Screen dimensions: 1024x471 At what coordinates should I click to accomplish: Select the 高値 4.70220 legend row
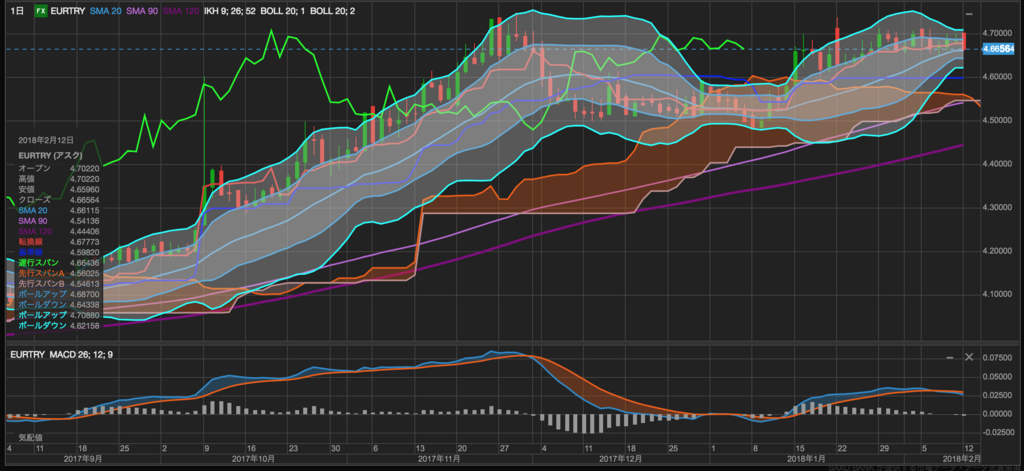[59, 178]
